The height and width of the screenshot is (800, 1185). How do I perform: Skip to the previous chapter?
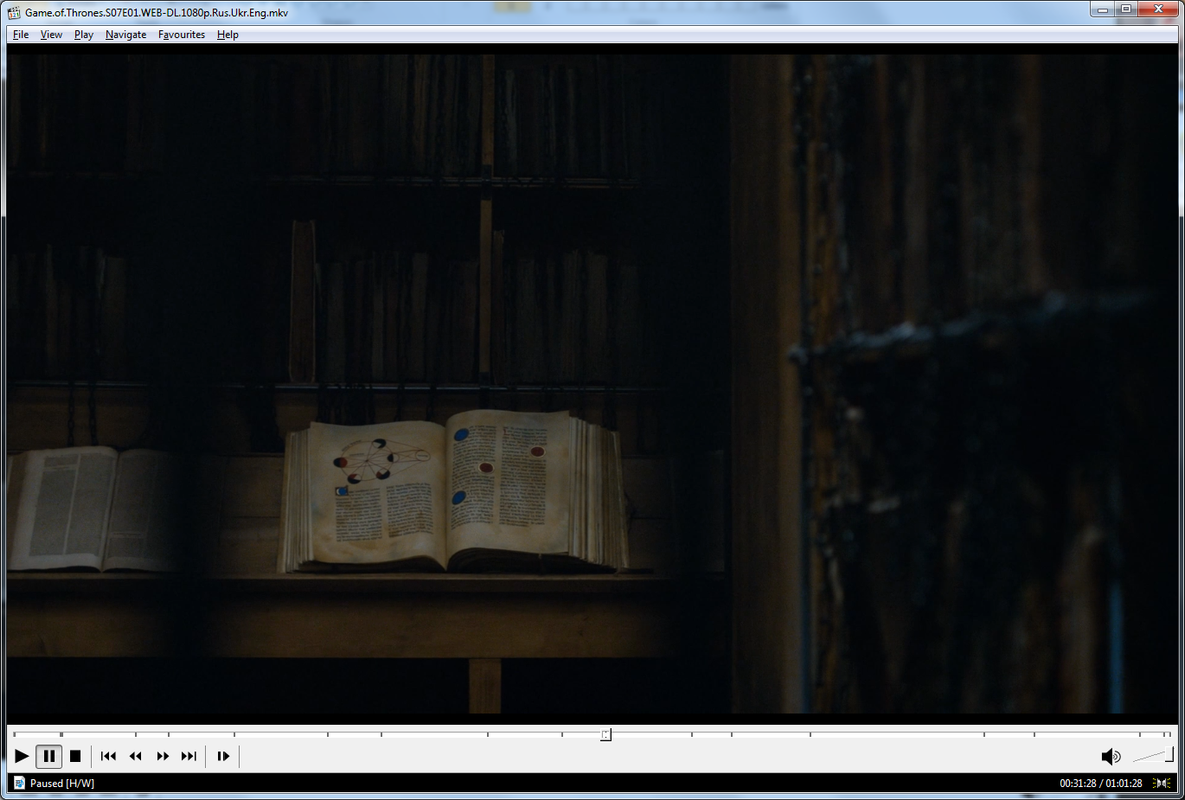click(x=108, y=756)
